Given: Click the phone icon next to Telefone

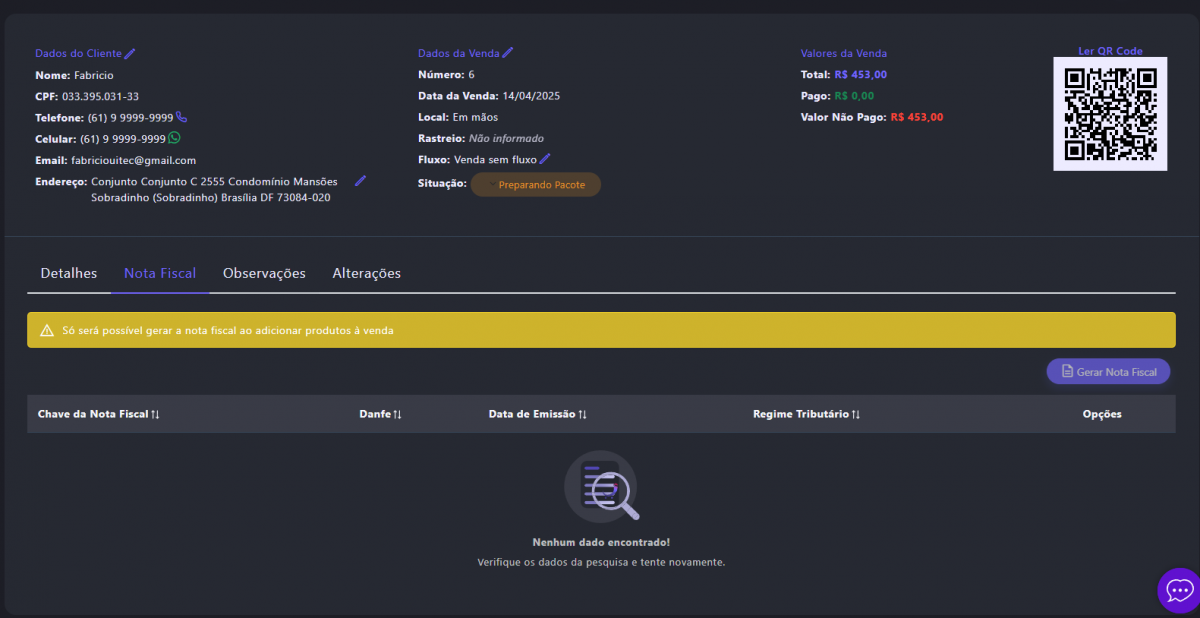Looking at the screenshot, I should click(x=181, y=117).
